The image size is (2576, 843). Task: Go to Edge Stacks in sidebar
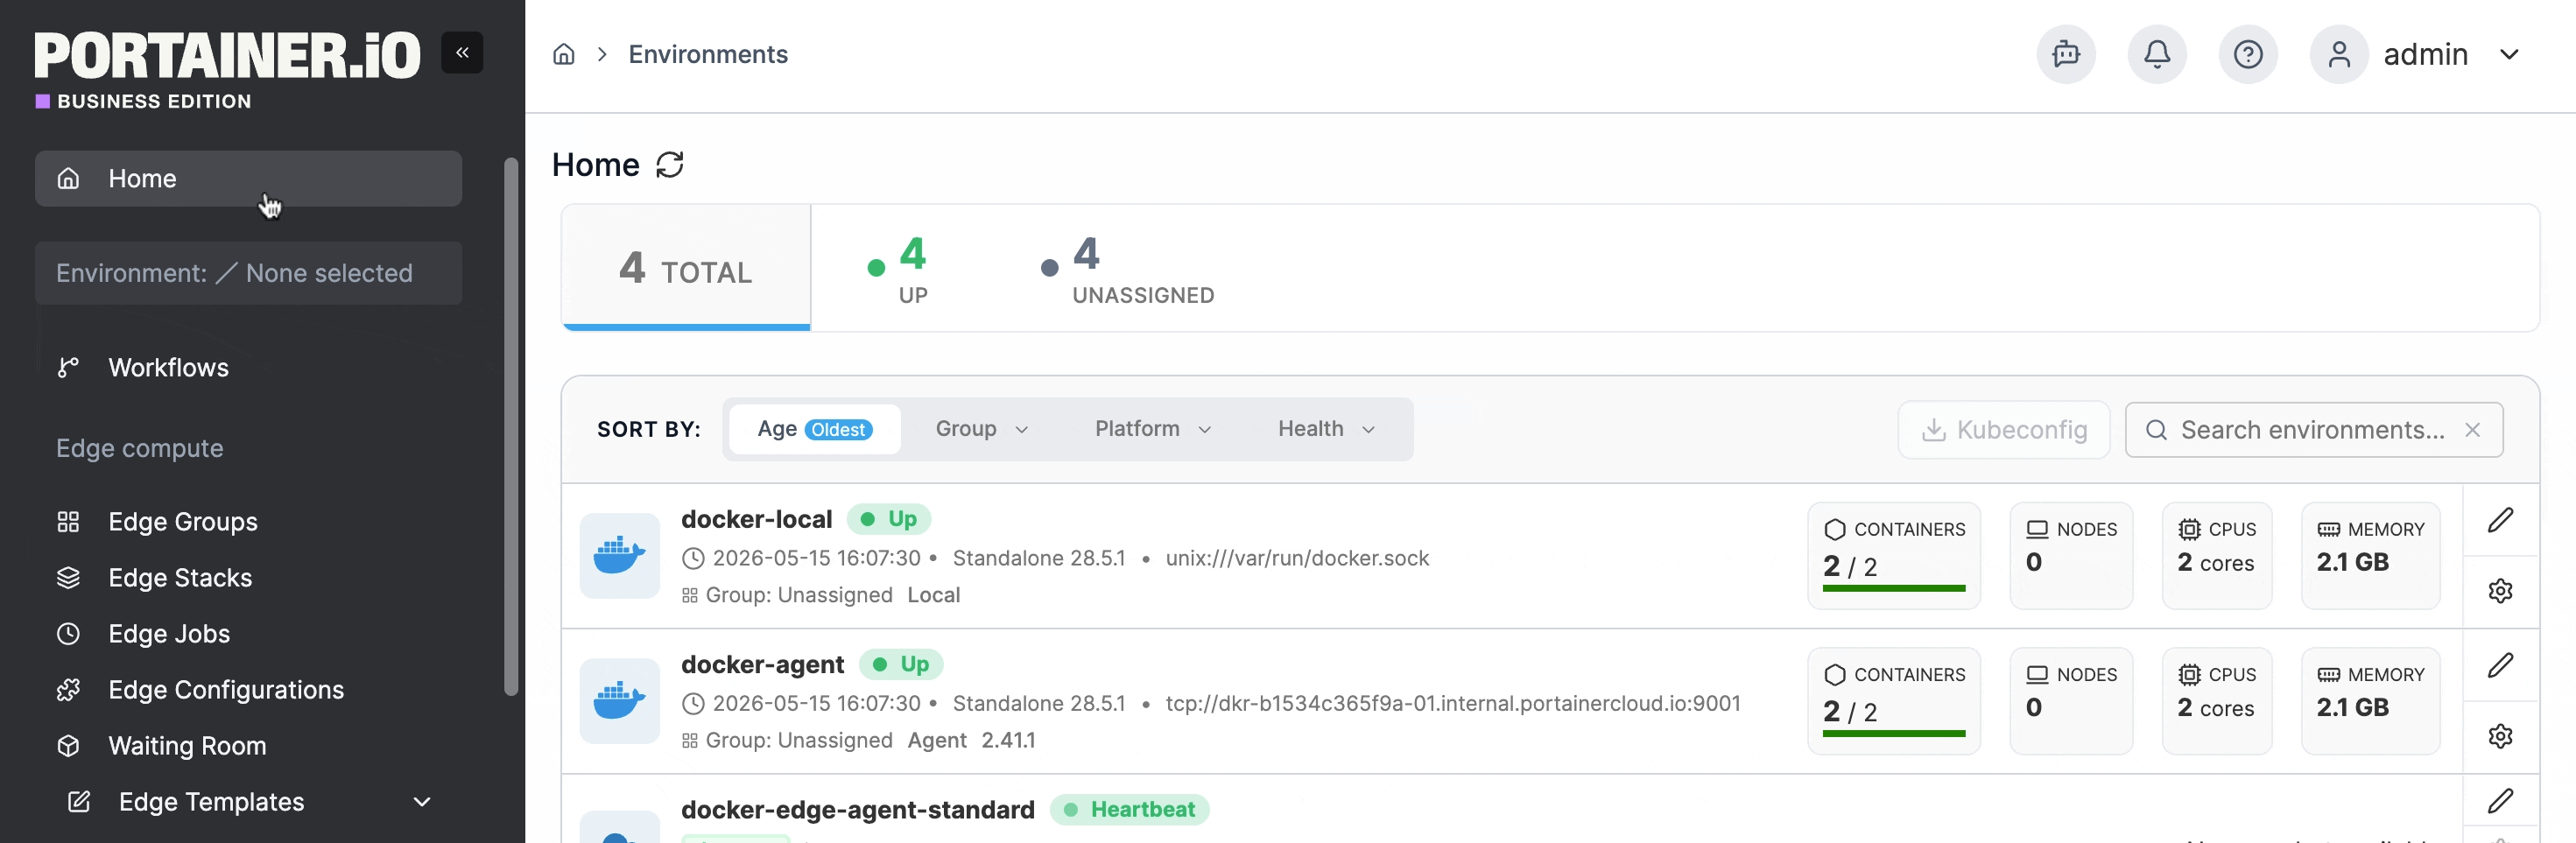click(x=180, y=578)
